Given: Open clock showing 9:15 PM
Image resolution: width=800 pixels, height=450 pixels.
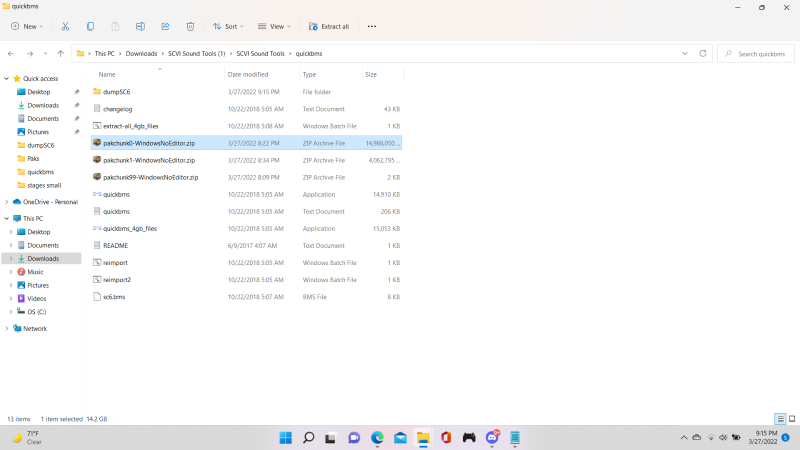Looking at the screenshot, I should coord(763,437).
